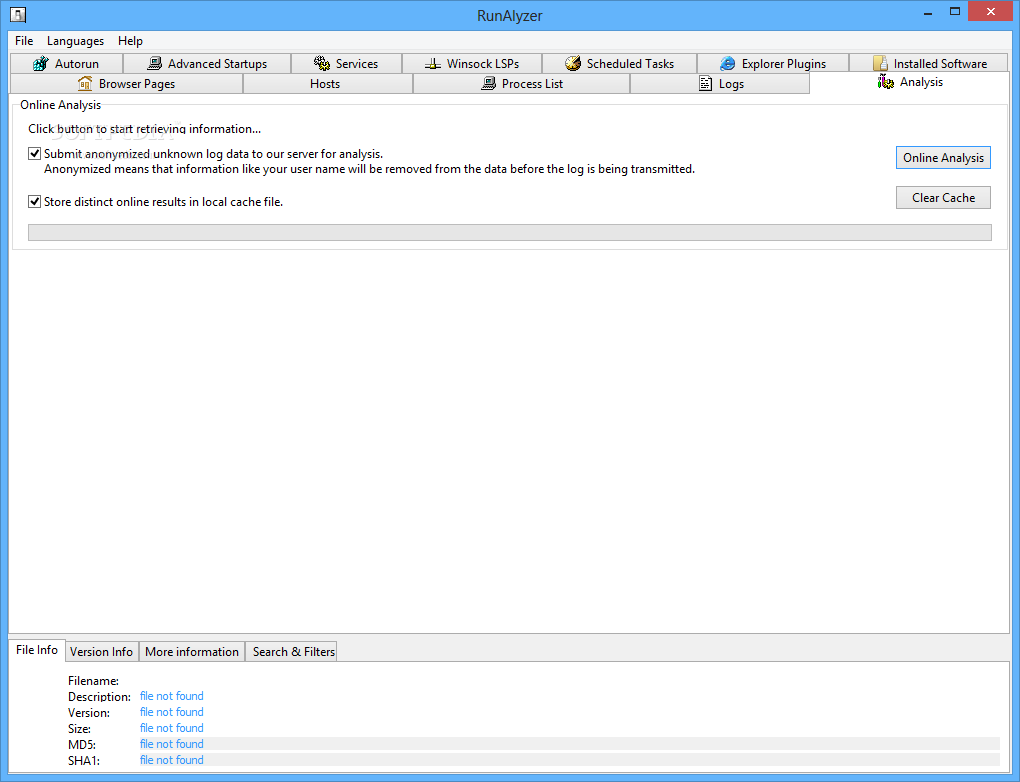Switch to the Scheduled Tasks tab label
Image resolution: width=1020 pixels, height=782 pixels.
click(x=630, y=63)
